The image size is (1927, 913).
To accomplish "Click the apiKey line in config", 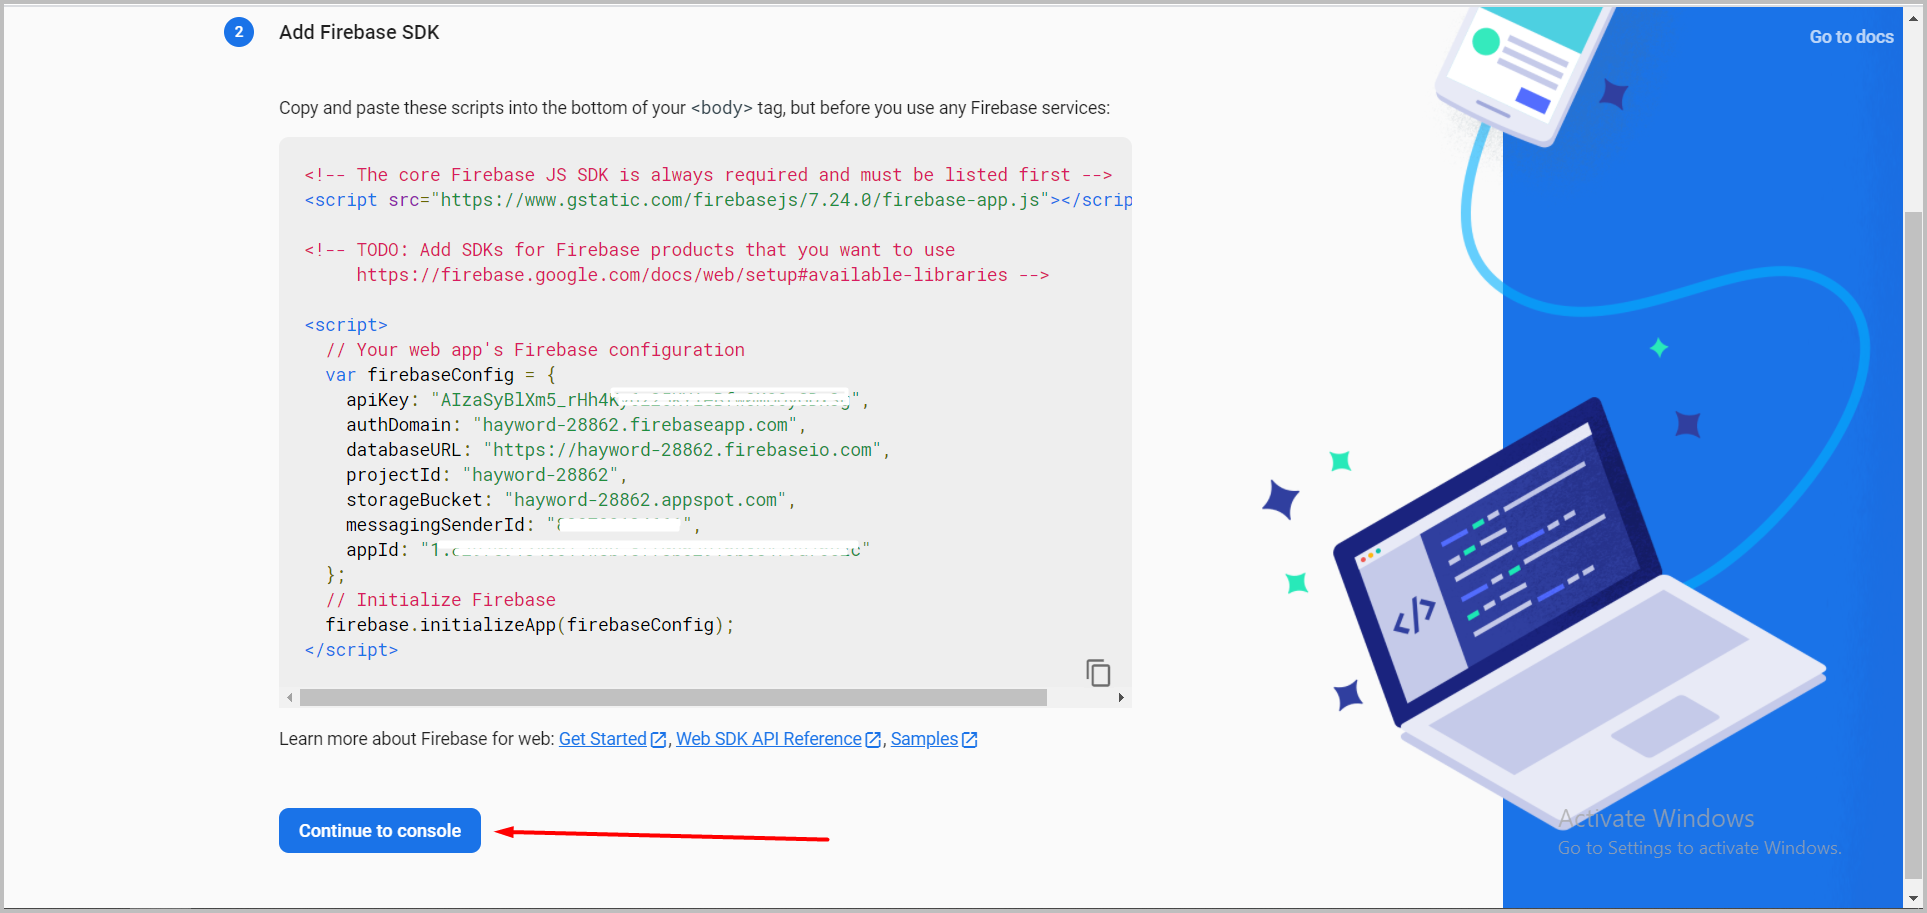I will tap(607, 400).
